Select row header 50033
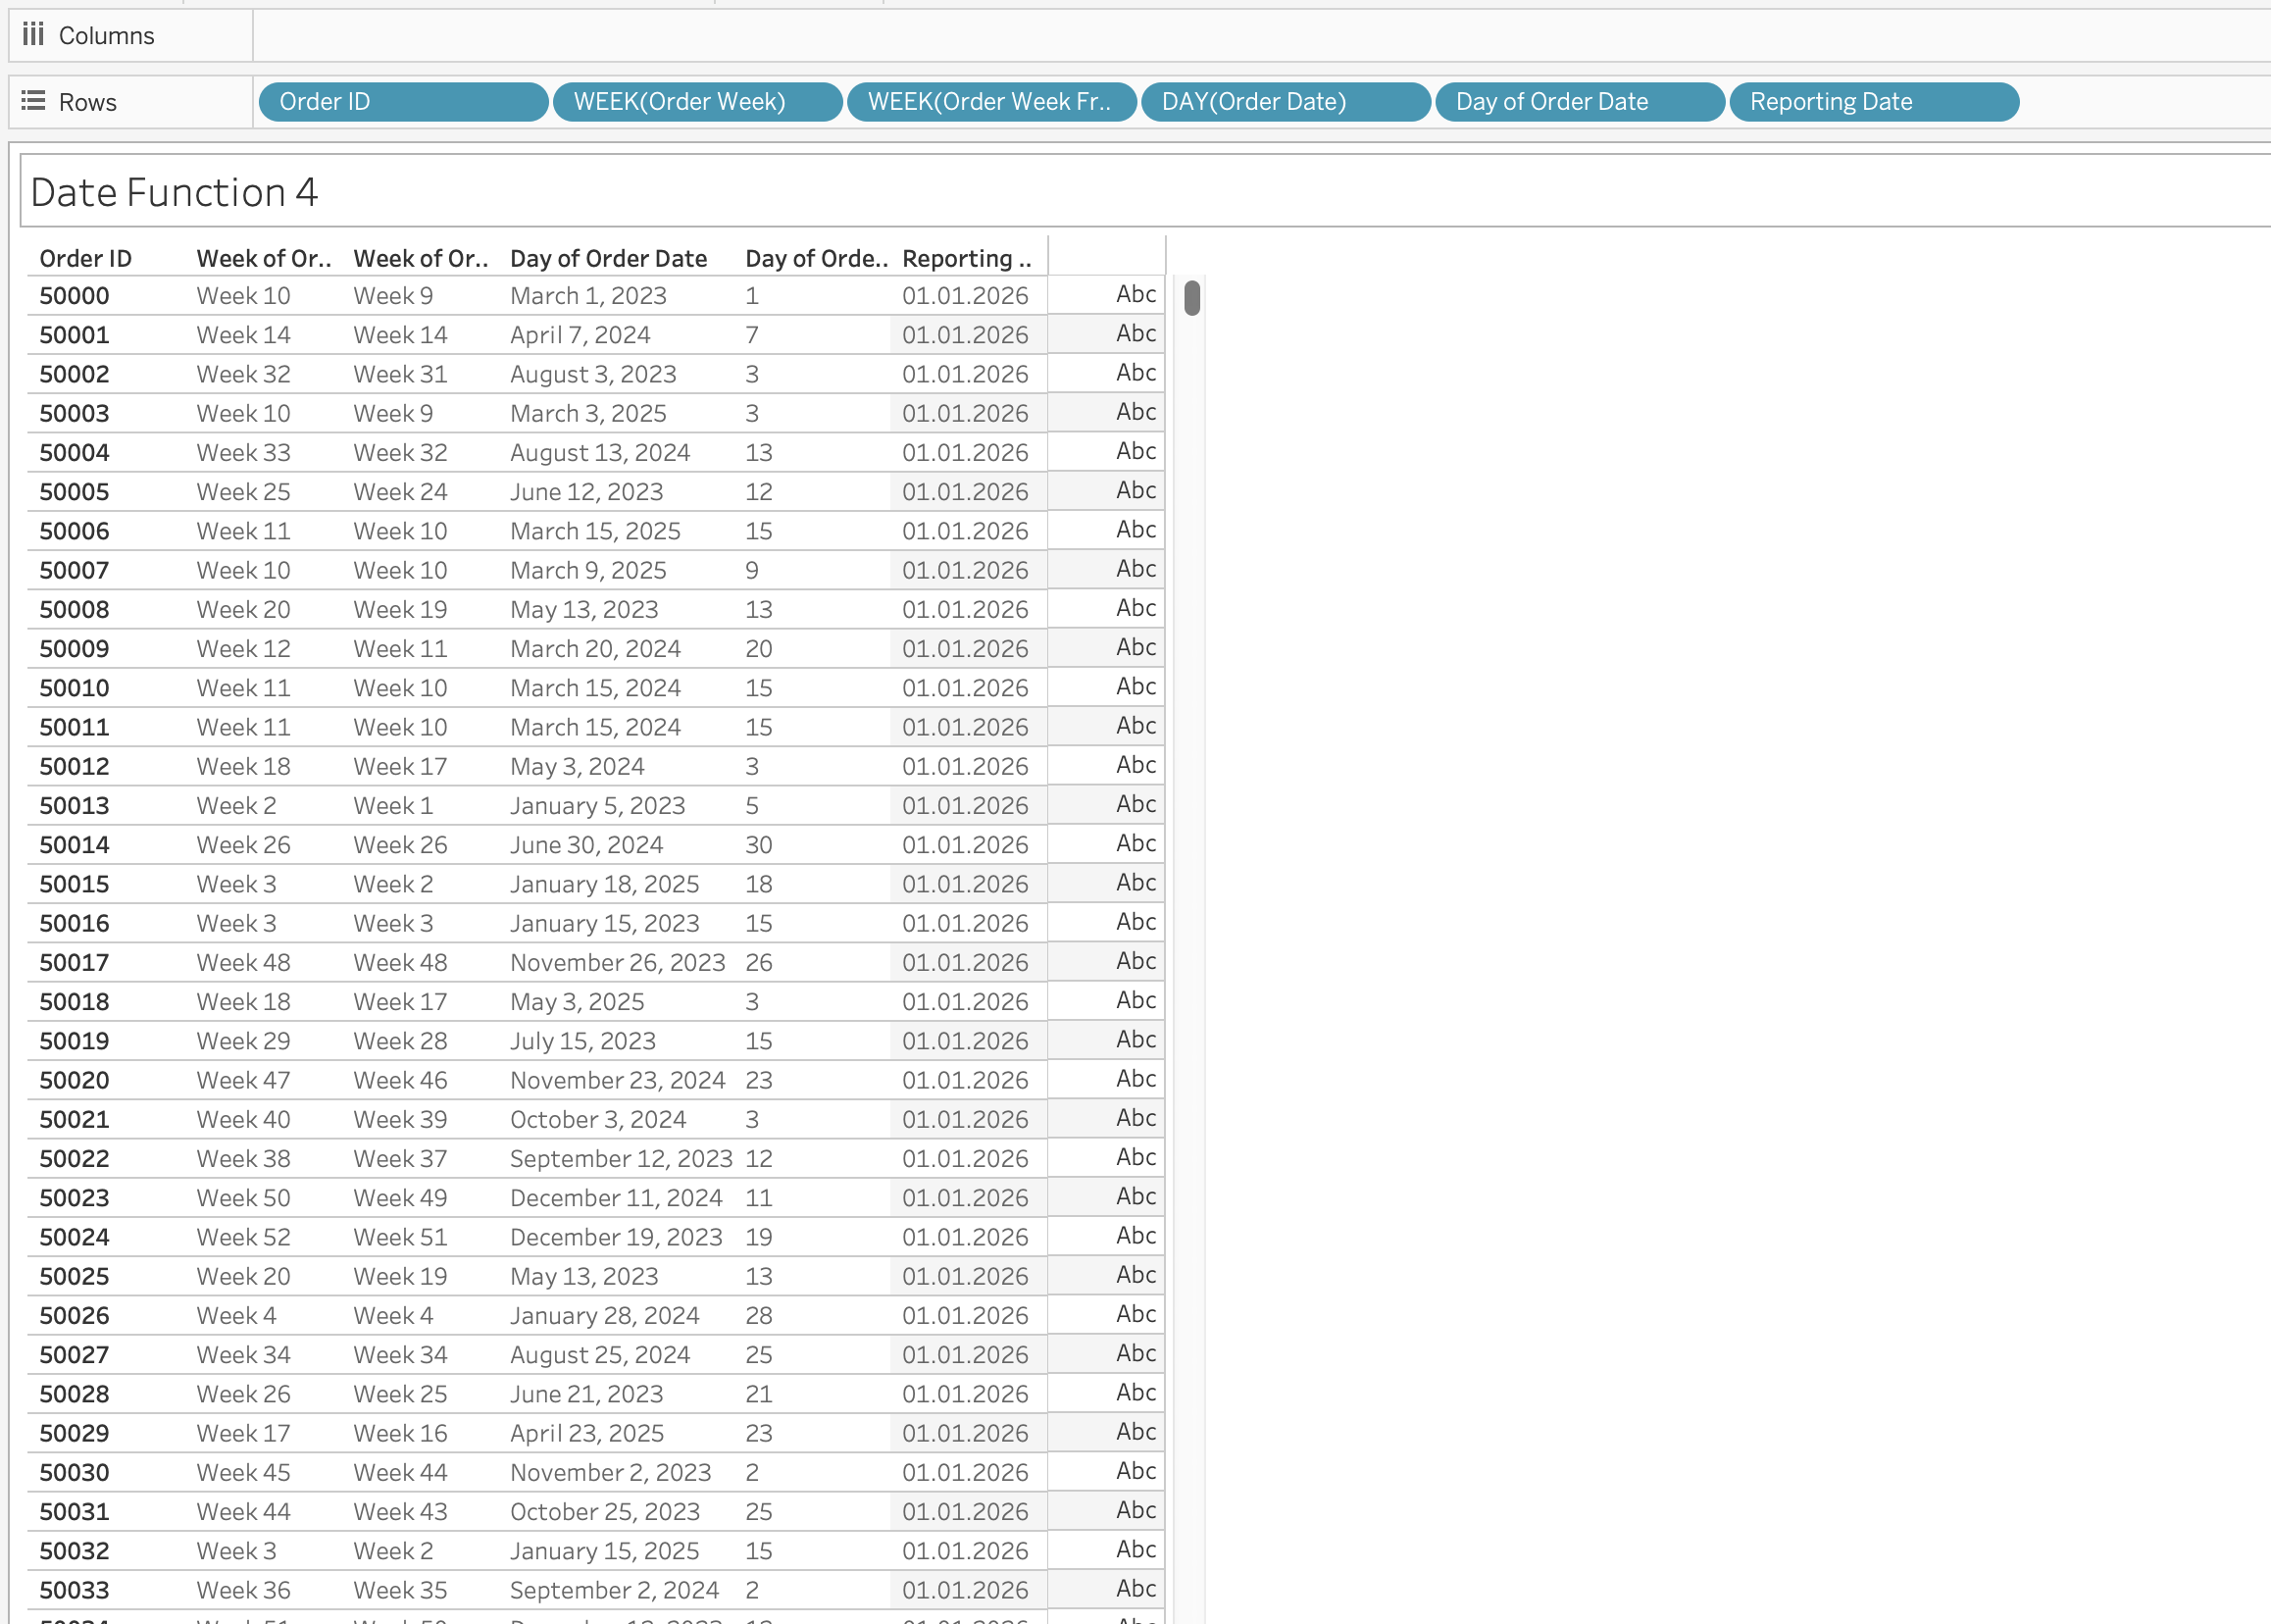Image resolution: width=2271 pixels, height=1624 pixels. (75, 1590)
